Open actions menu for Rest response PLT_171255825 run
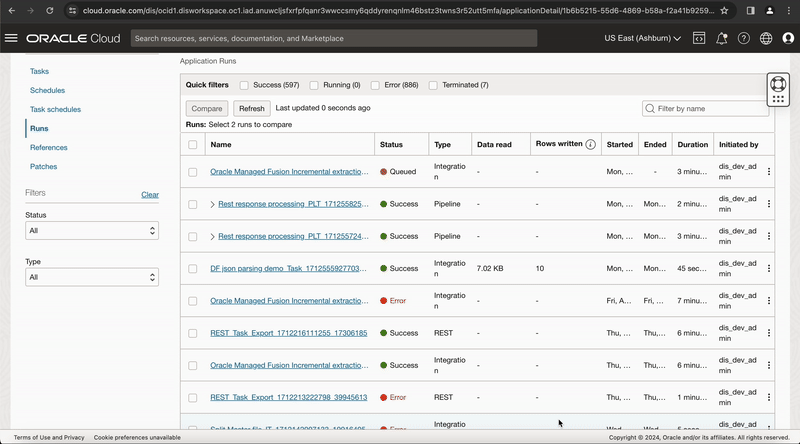Viewport: 800px width, 444px height. pyautogui.click(x=769, y=204)
